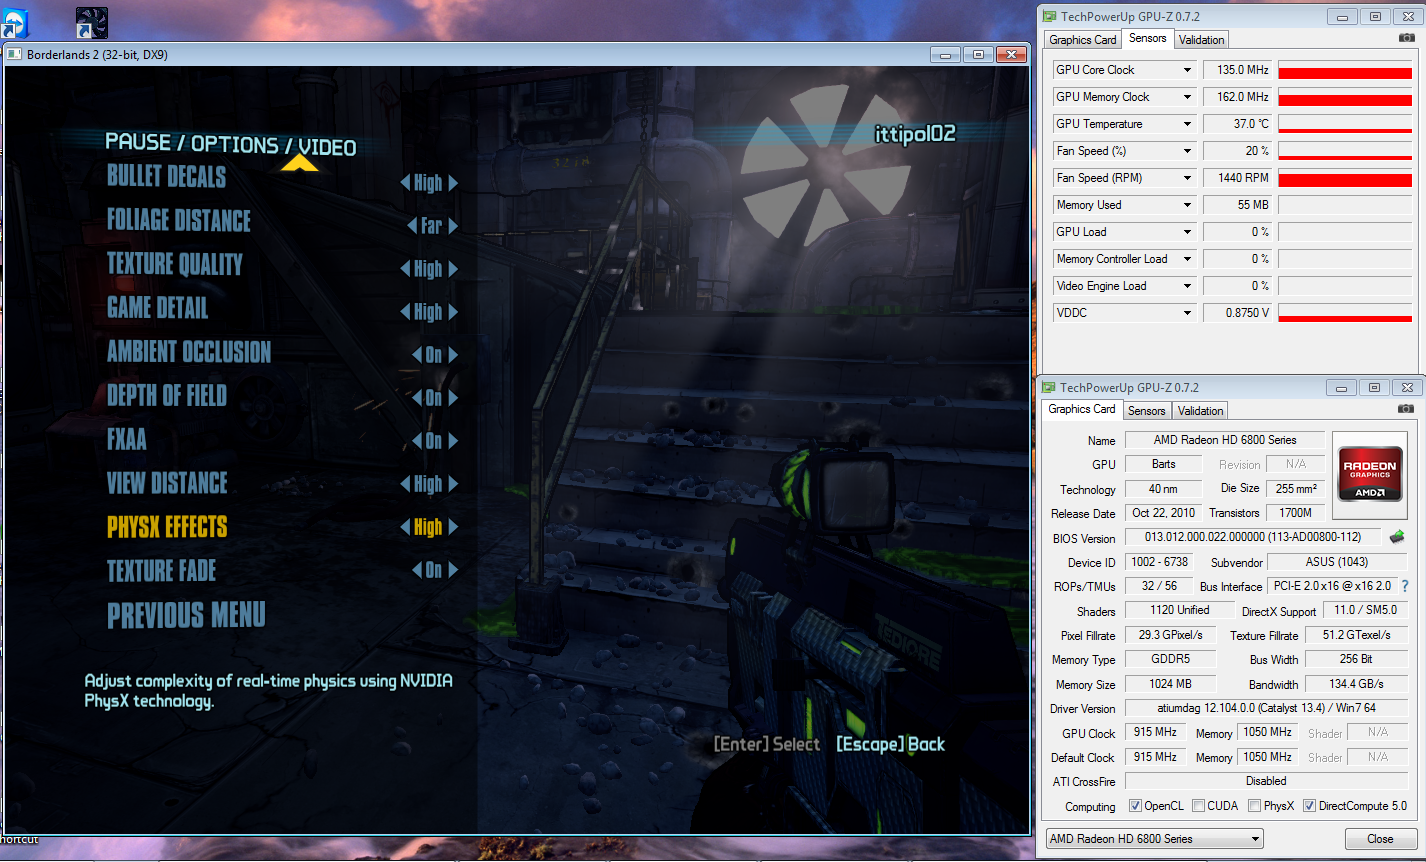1426x862 pixels.
Task: Click the AMD Radeon Graphics logo
Action: [1369, 474]
